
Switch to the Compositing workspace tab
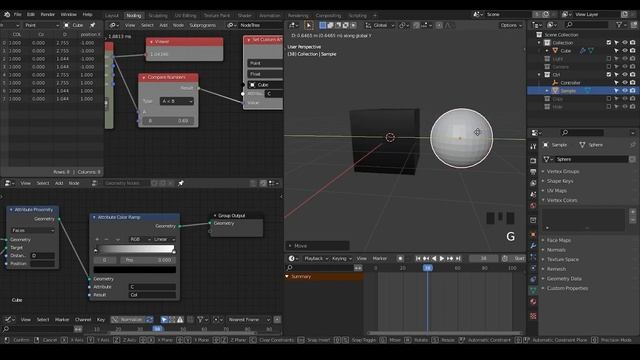coord(328,16)
